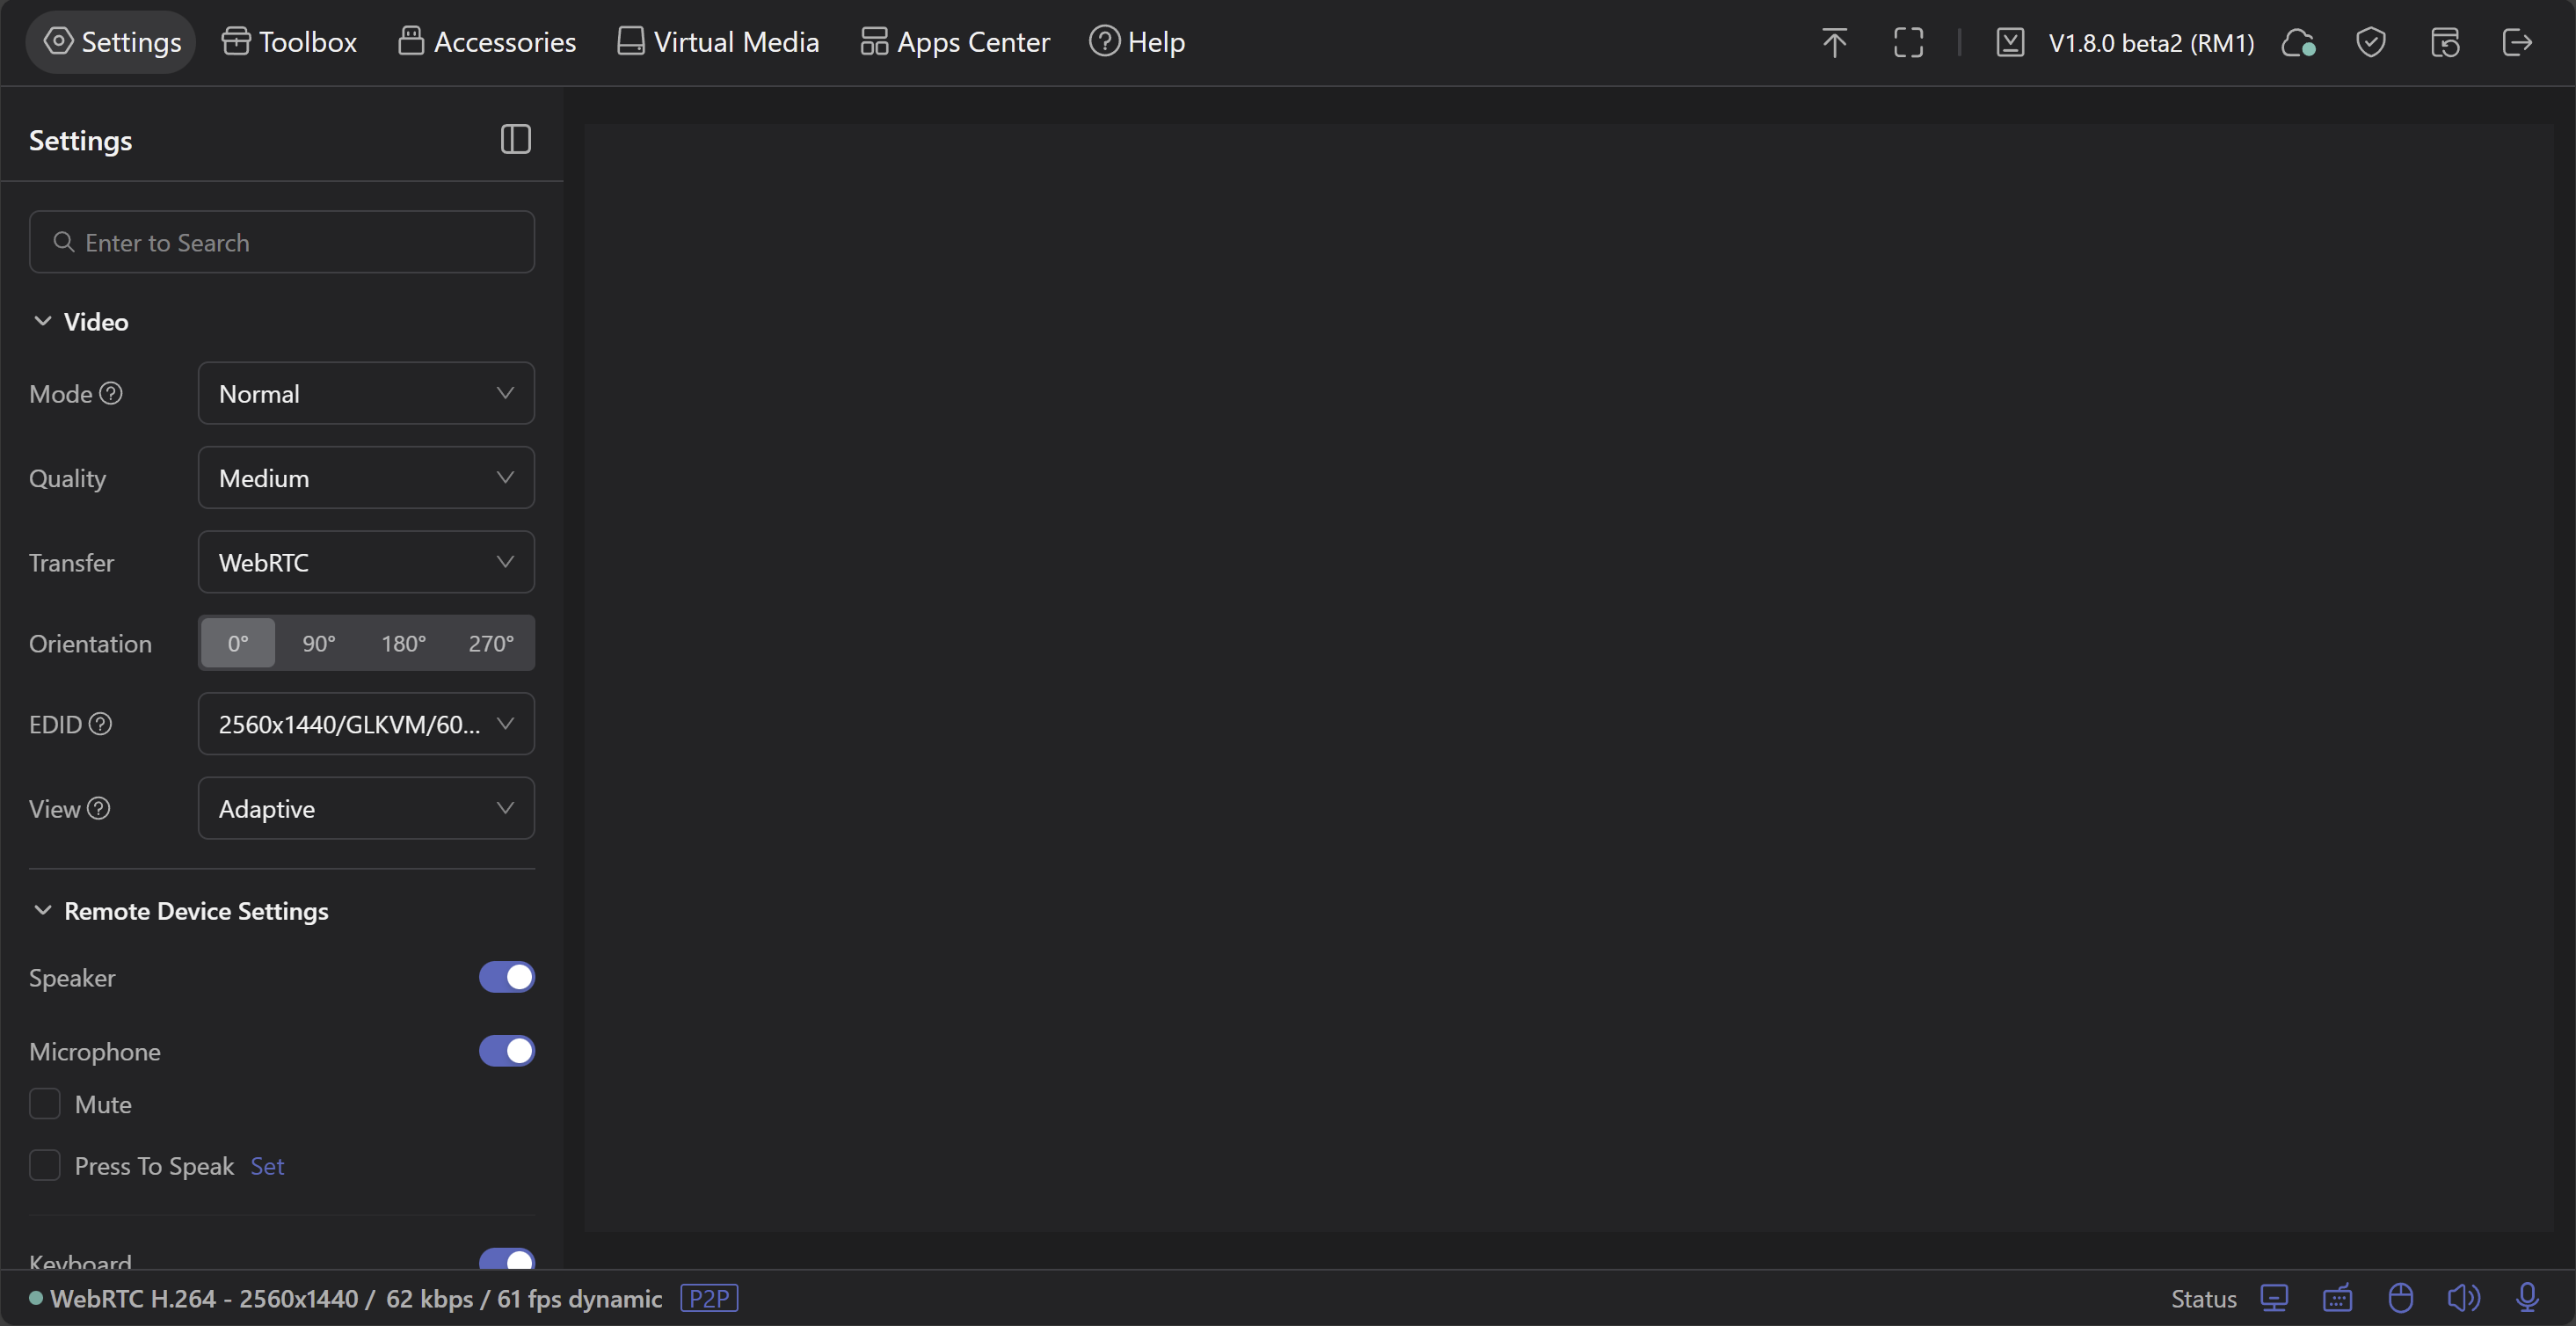Click the Set link for Press To Speak
Image resolution: width=2576 pixels, height=1326 pixels.
267,1166
